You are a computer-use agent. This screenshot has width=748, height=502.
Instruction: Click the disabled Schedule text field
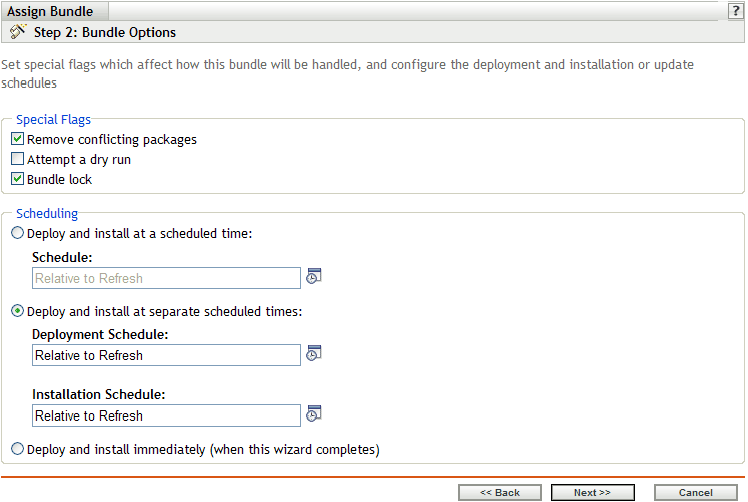tap(166, 278)
